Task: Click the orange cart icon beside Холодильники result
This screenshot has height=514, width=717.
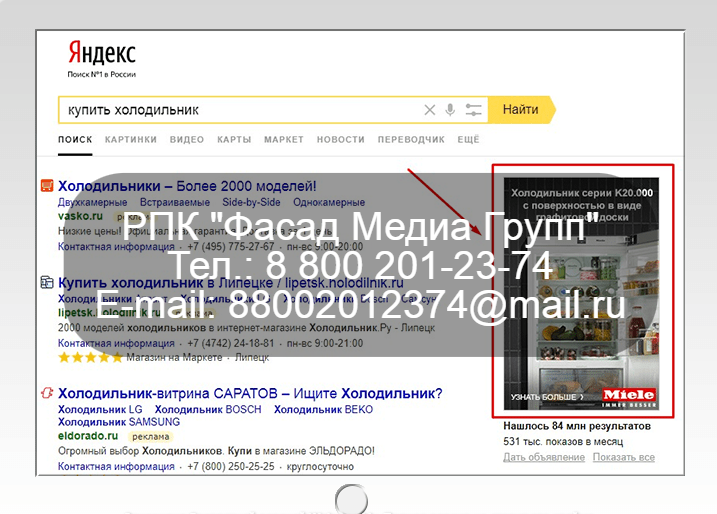Action: tap(46, 186)
